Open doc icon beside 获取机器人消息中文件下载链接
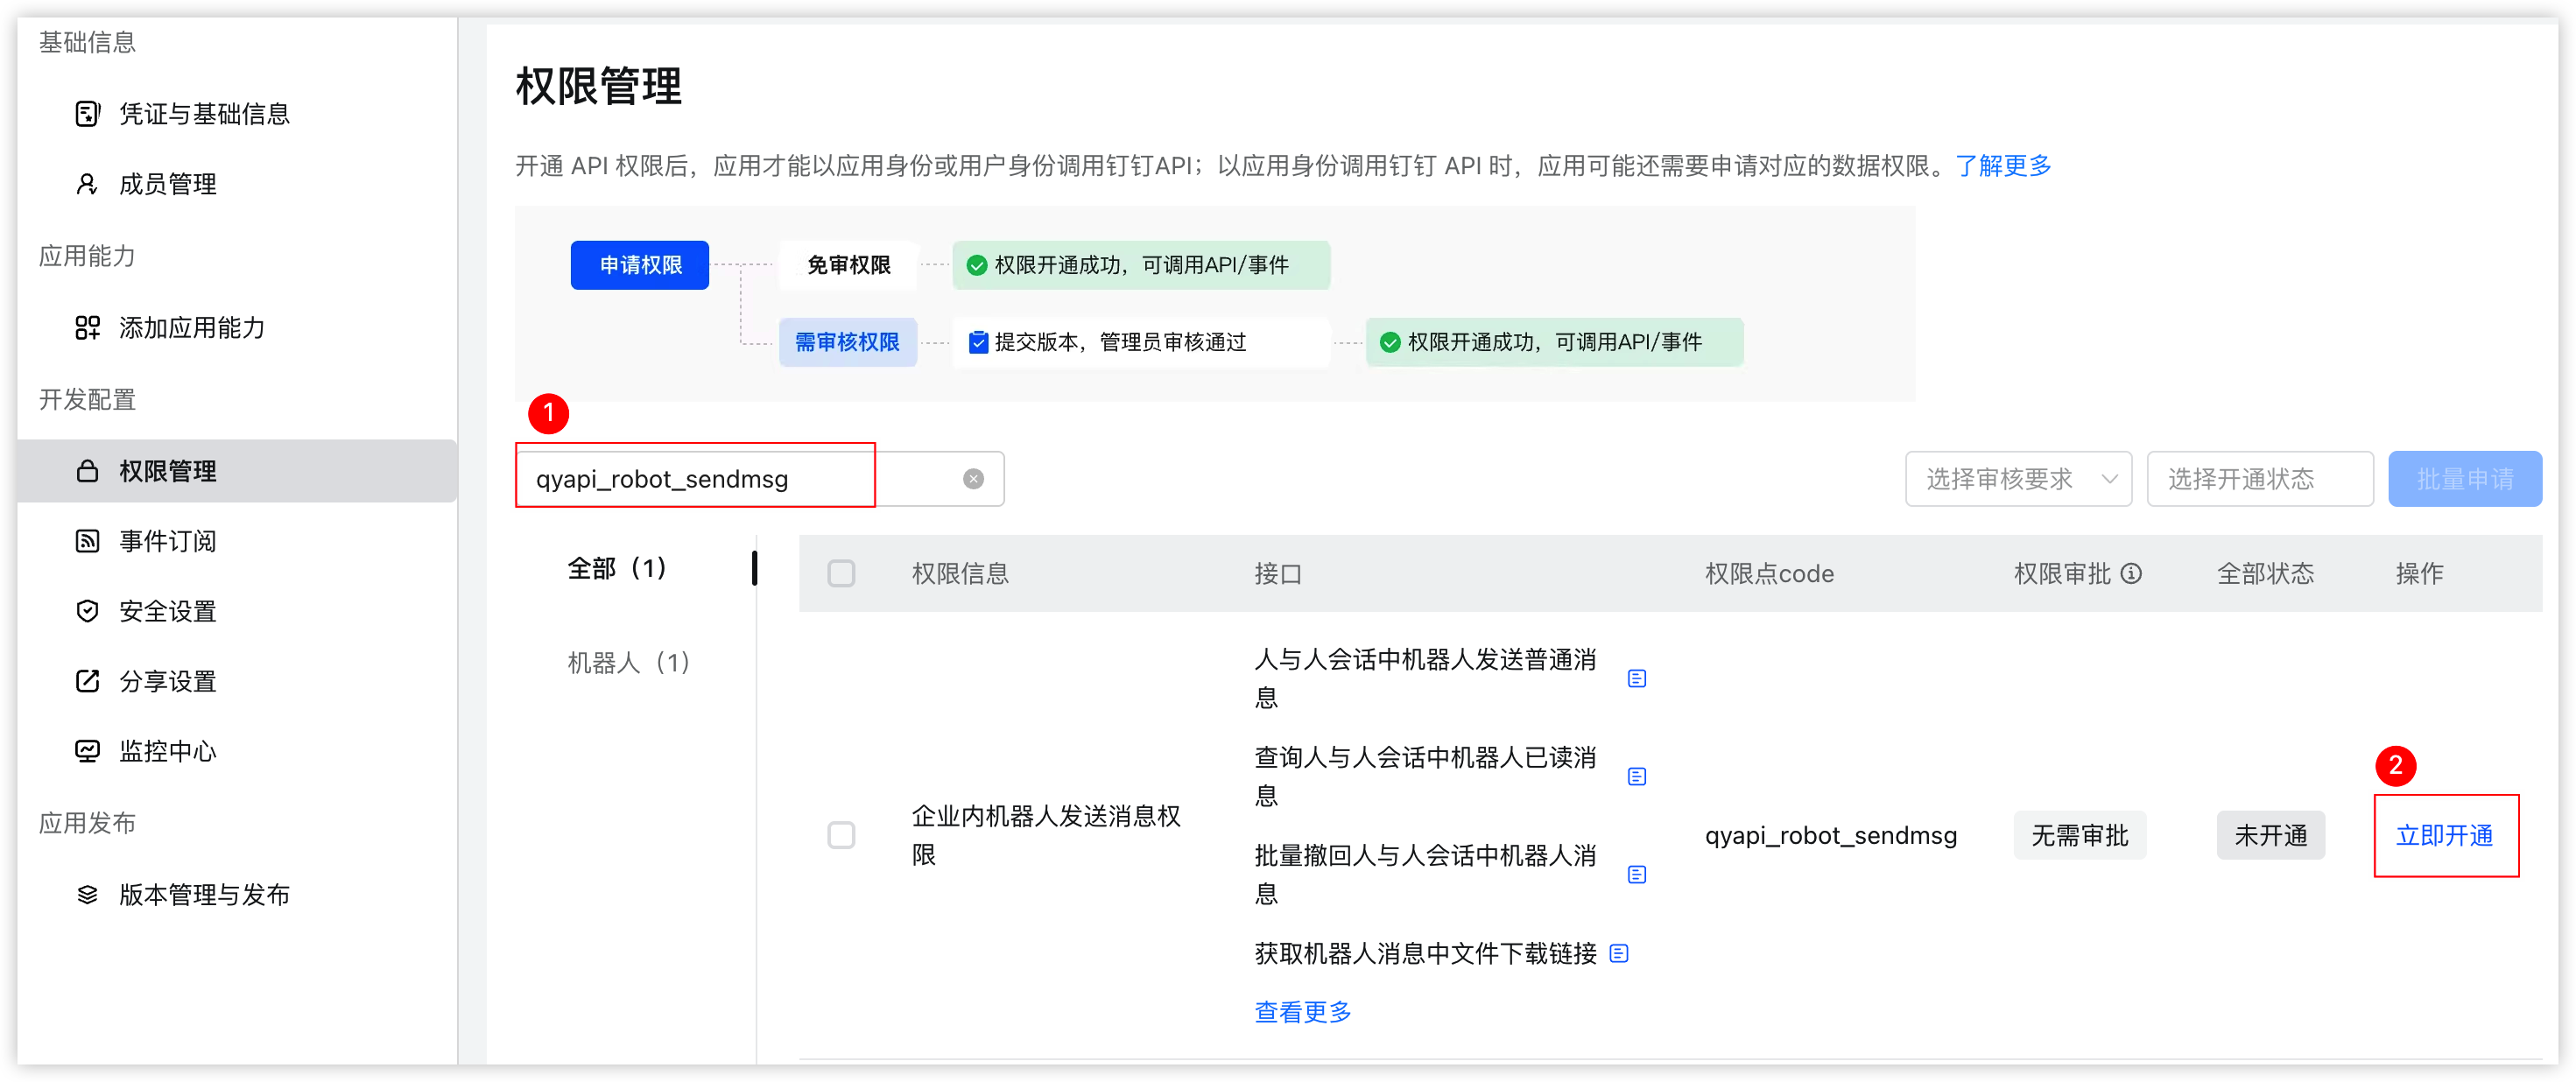Image resolution: width=2576 pixels, height=1082 pixels. 1618,954
